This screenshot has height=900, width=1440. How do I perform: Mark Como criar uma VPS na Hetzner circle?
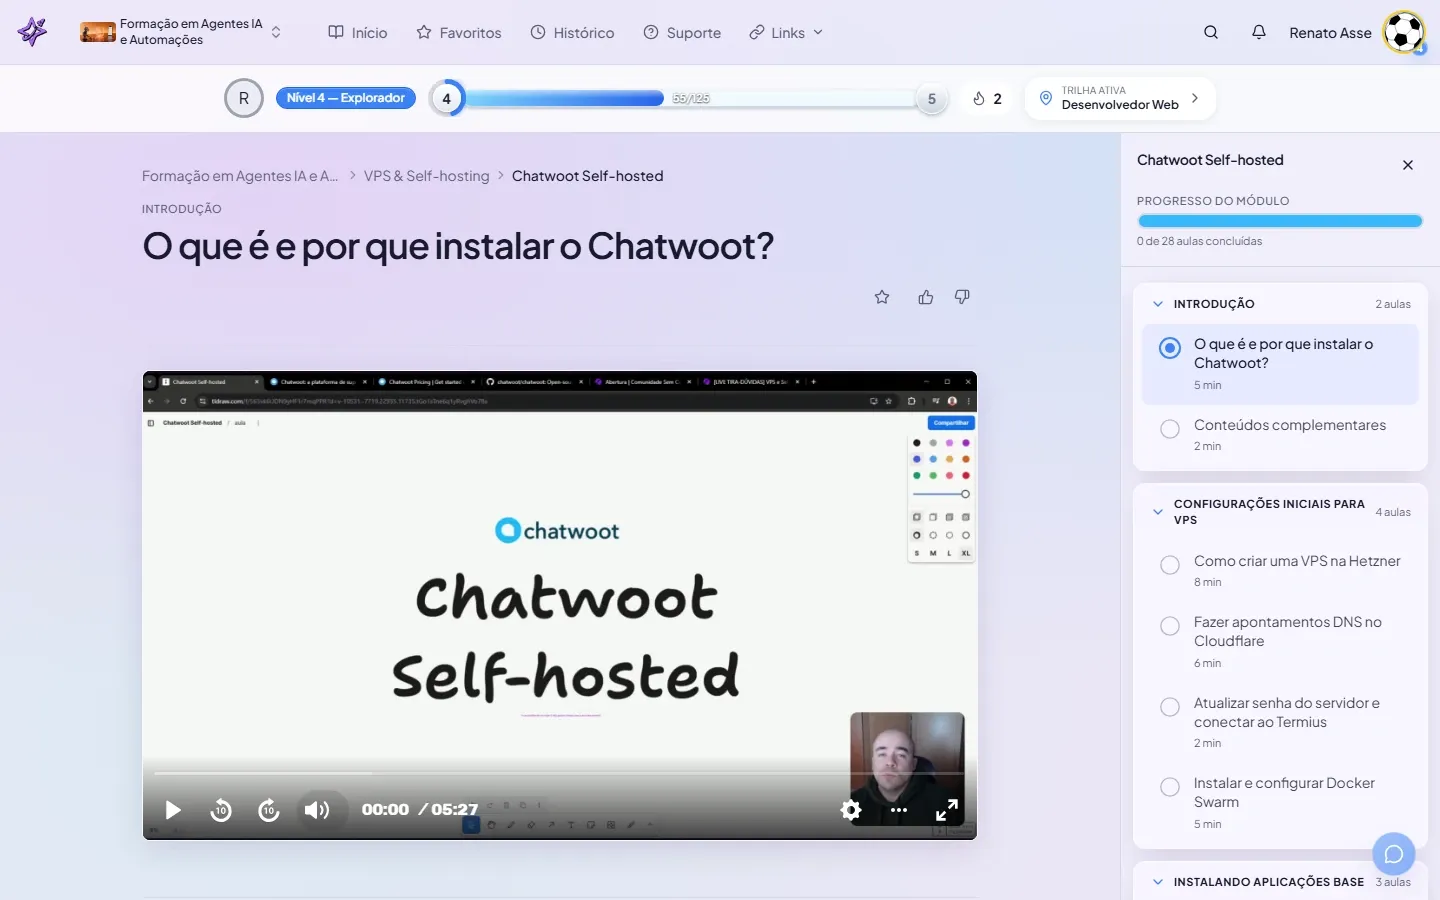click(x=1170, y=565)
